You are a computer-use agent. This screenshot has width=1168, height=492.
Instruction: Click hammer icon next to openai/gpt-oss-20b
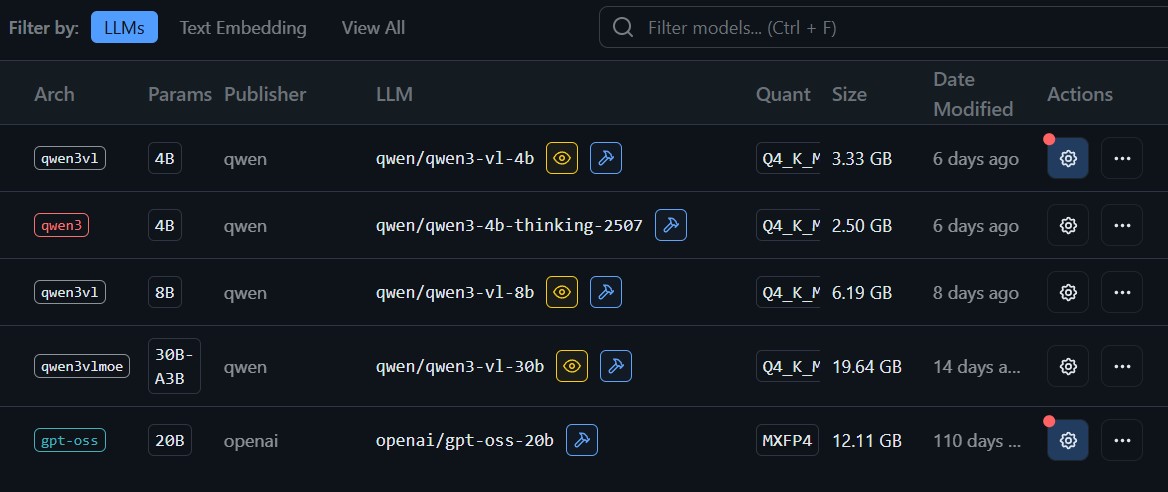tap(582, 440)
